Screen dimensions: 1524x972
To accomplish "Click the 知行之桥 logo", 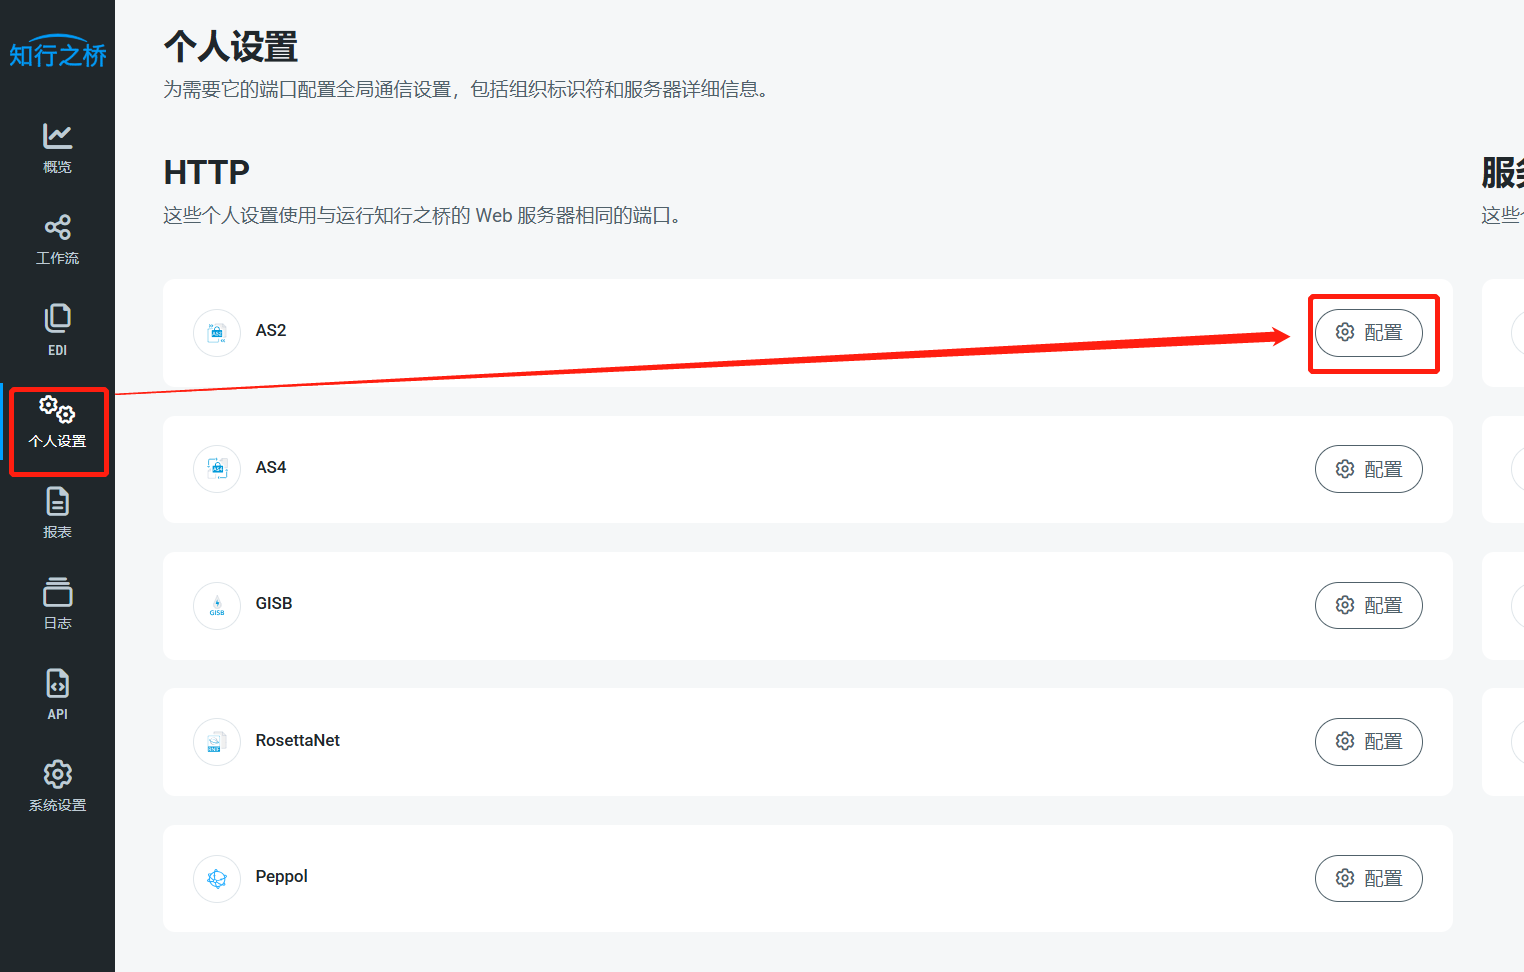I will pyautogui.click(x=57, y=53).
